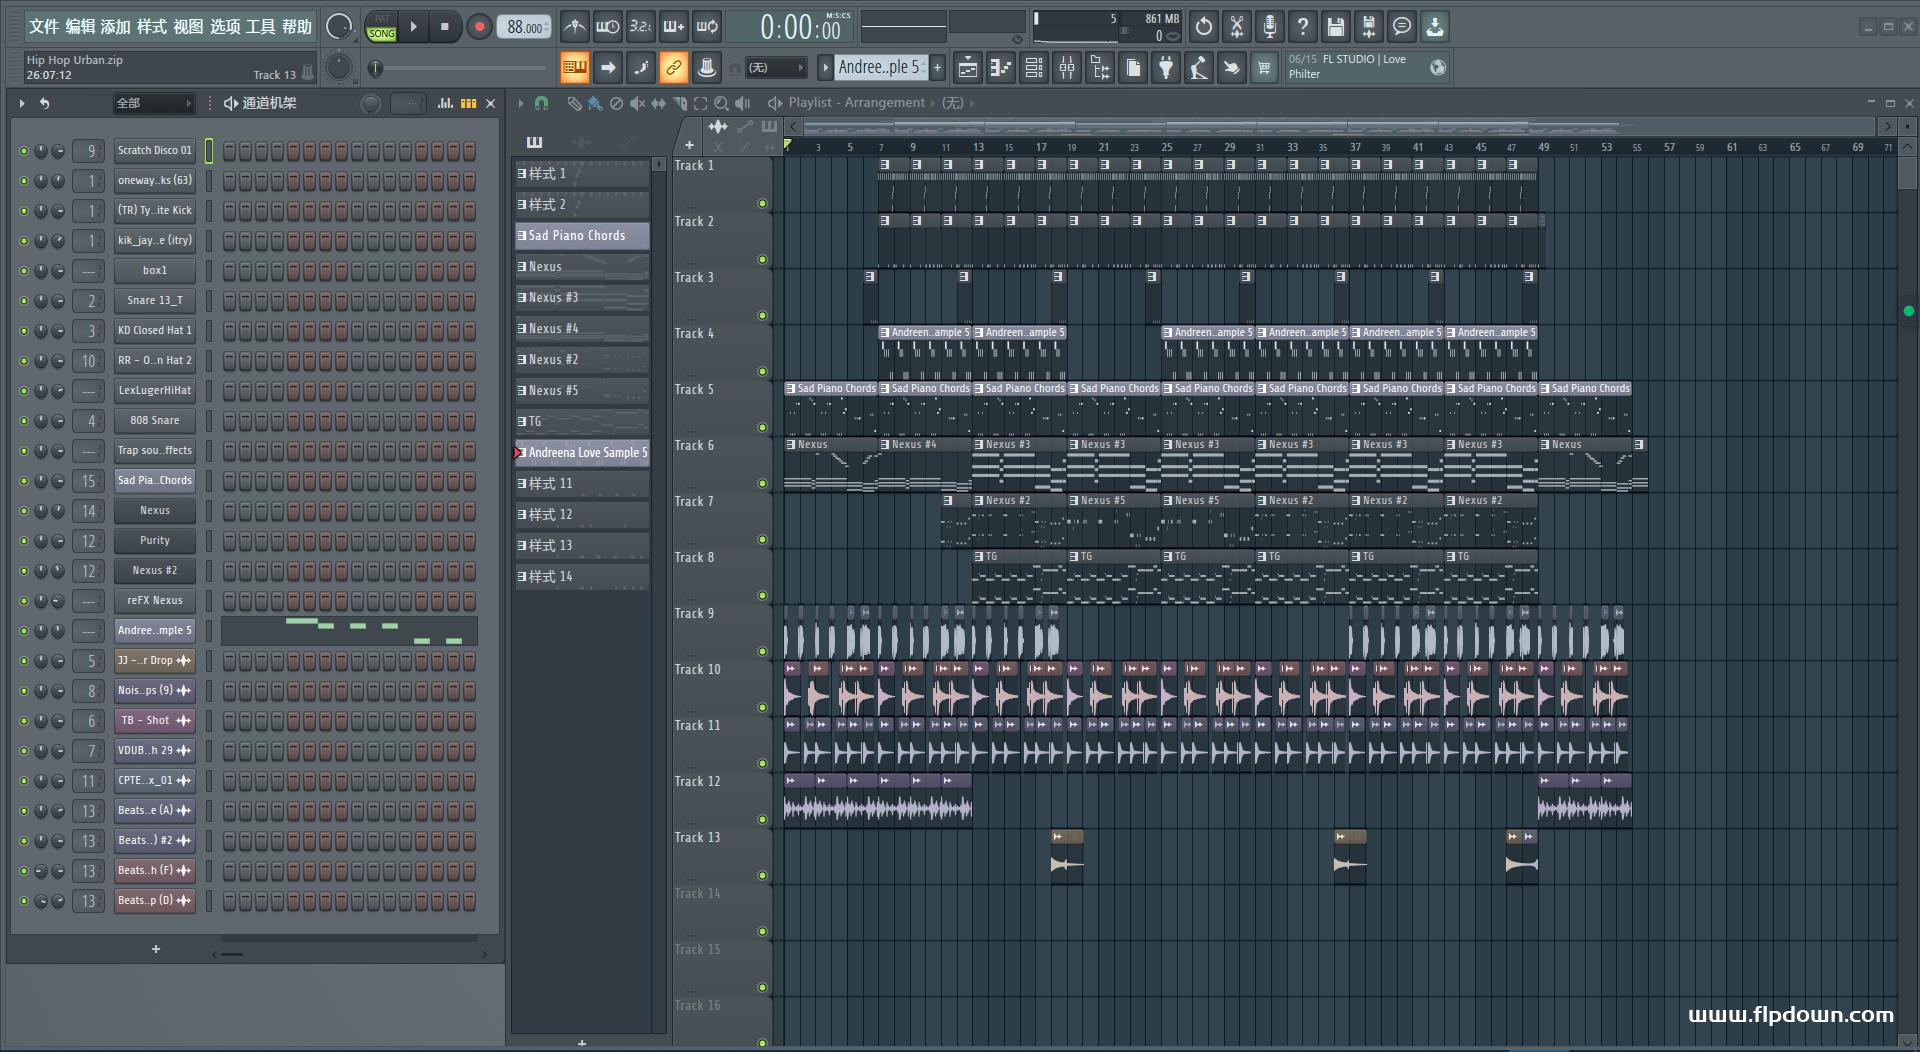Screen dimensions: 1920x1052
Task: Toggle the countdown before recording icon
Action: point(641,27)
